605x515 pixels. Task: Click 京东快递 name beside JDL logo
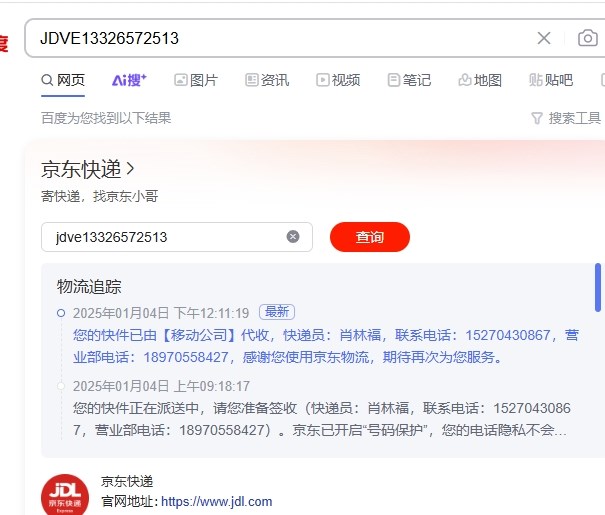click(x=127, y=481)
